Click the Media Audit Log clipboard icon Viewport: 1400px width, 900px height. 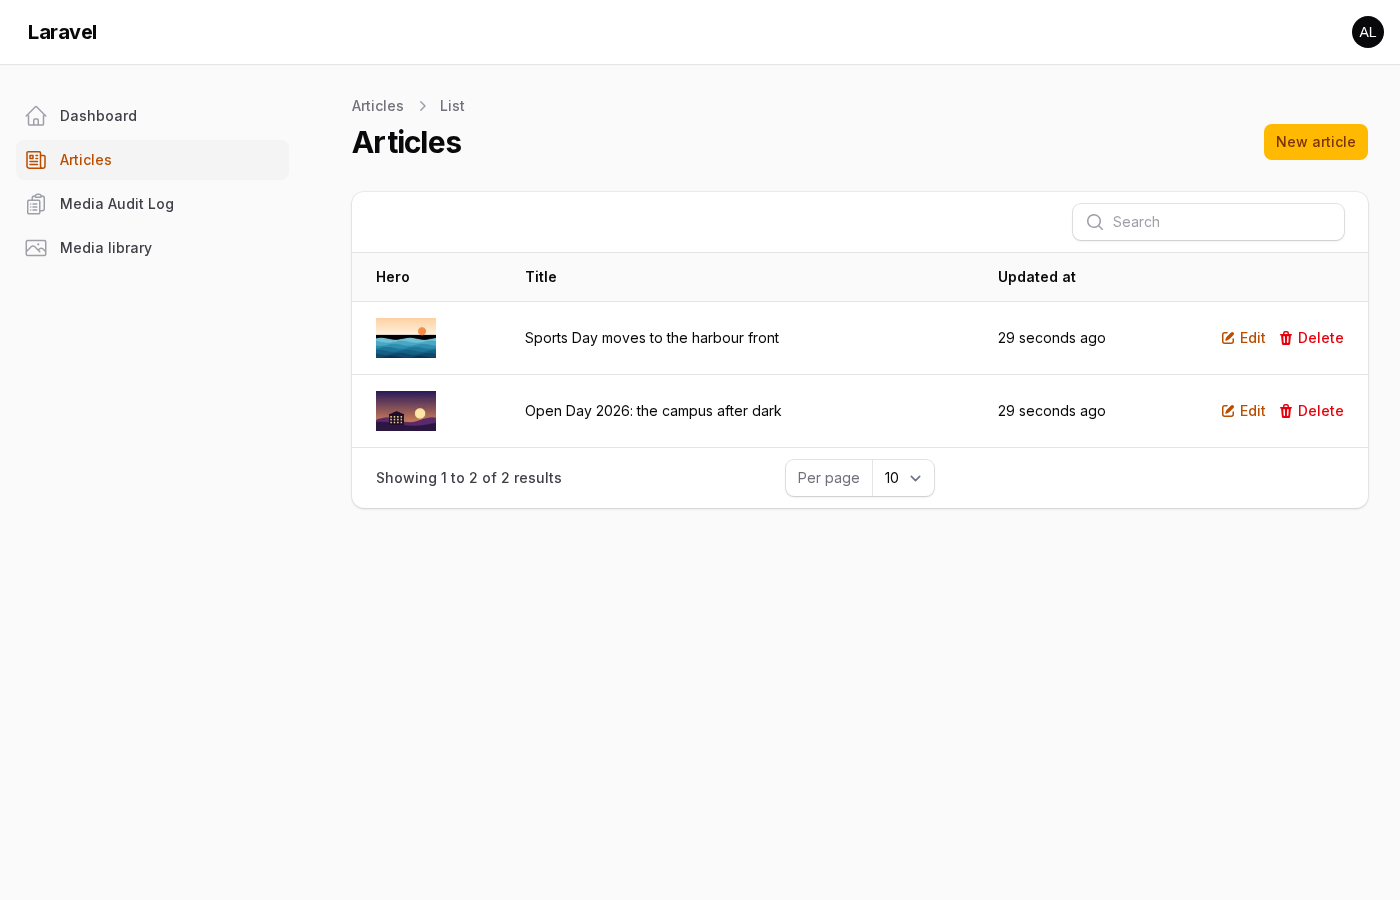[x=36, y=204]
